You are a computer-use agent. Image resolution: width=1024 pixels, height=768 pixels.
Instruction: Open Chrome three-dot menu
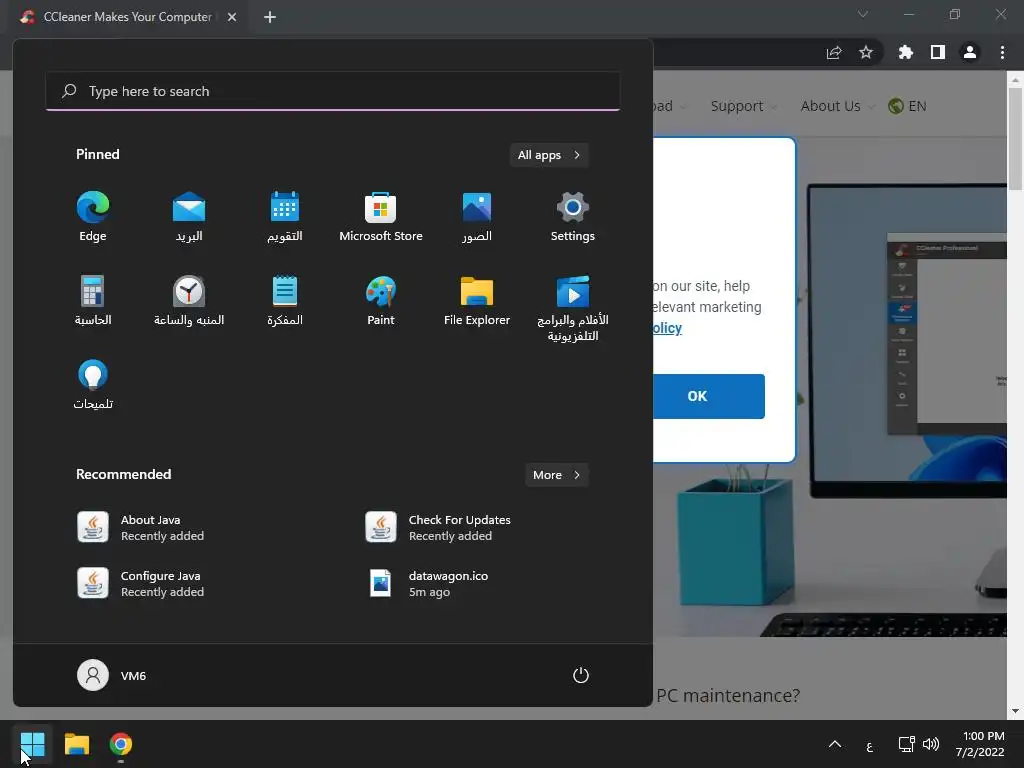coord(1002,52)
